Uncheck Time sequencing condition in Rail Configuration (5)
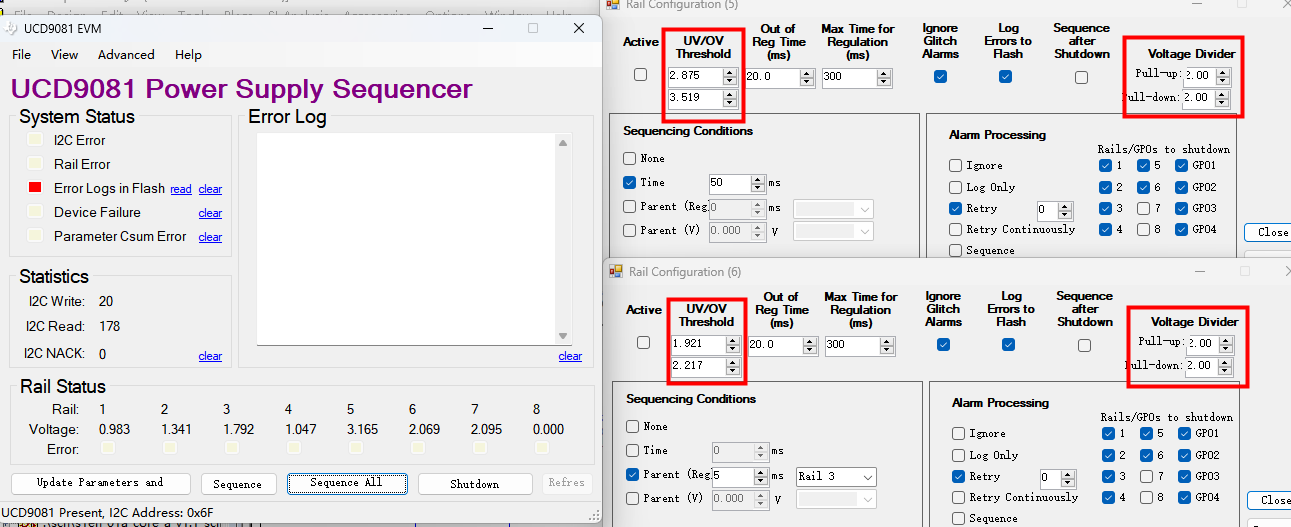Viewport: 1291px width, 527px height. click(629, 182)
